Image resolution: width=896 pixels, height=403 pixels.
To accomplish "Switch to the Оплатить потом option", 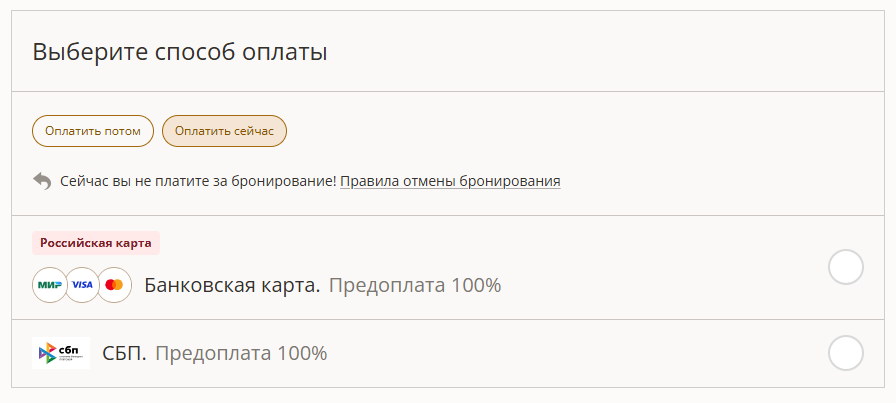I will (x=93, y=131).
